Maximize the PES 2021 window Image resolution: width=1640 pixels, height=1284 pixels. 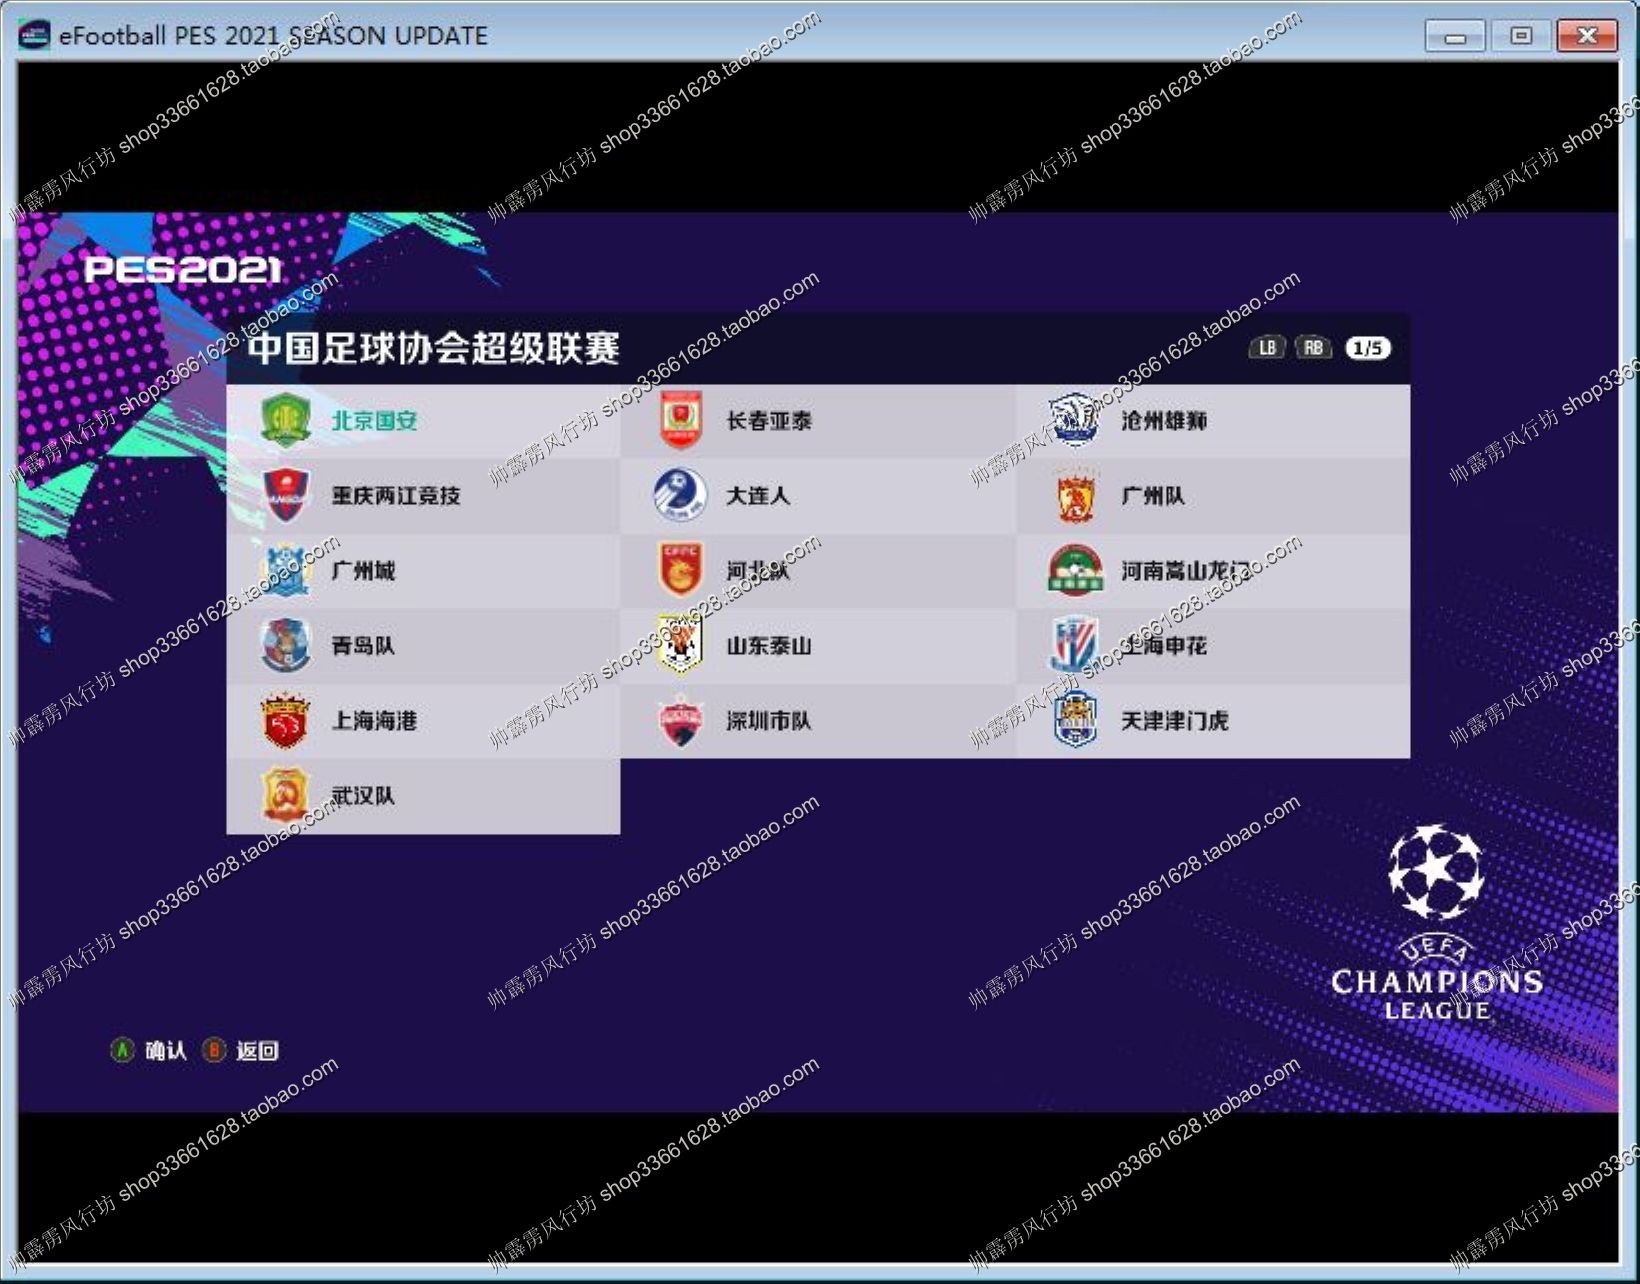(x=1521, y=37)
